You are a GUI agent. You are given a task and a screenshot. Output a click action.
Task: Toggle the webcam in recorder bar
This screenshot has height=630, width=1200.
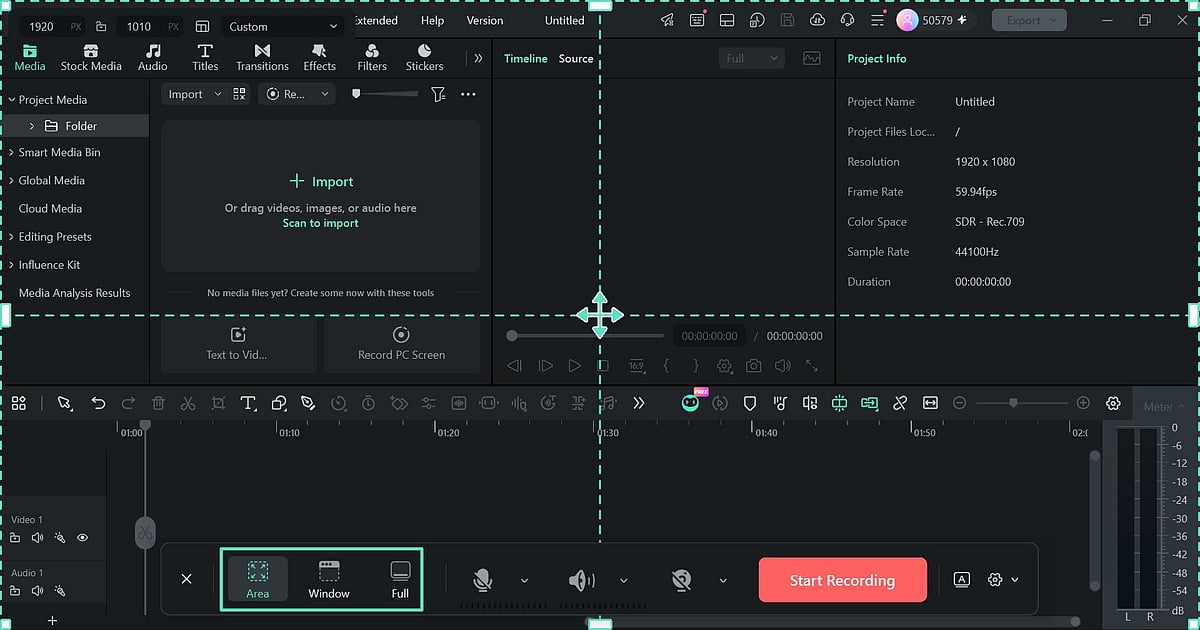tap(682, 579)
